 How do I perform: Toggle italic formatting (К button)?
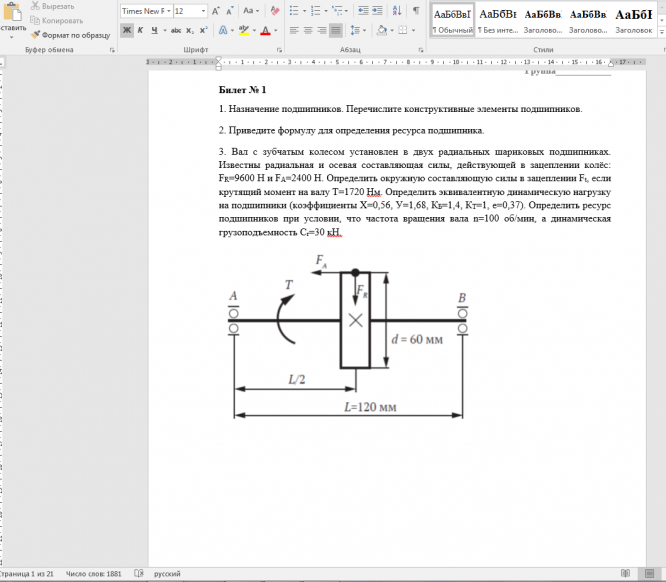(x=140, y=31)
